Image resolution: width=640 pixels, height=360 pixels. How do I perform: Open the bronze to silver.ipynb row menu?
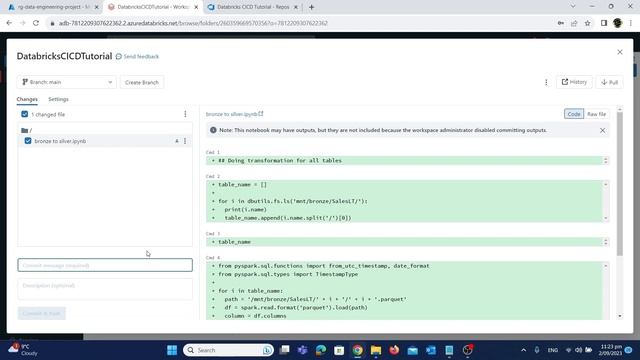(x=185, y=141)
